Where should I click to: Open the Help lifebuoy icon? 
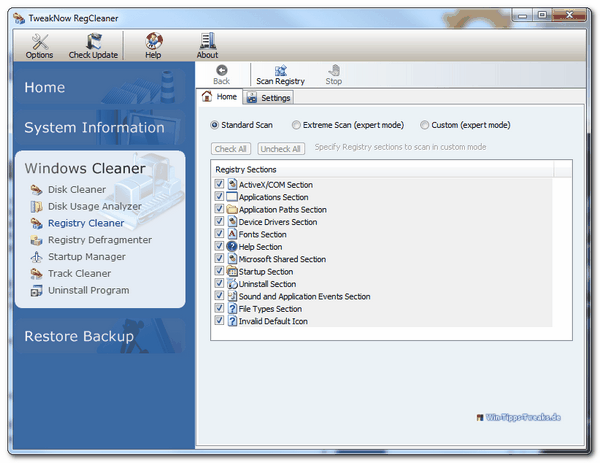point(153,41)
